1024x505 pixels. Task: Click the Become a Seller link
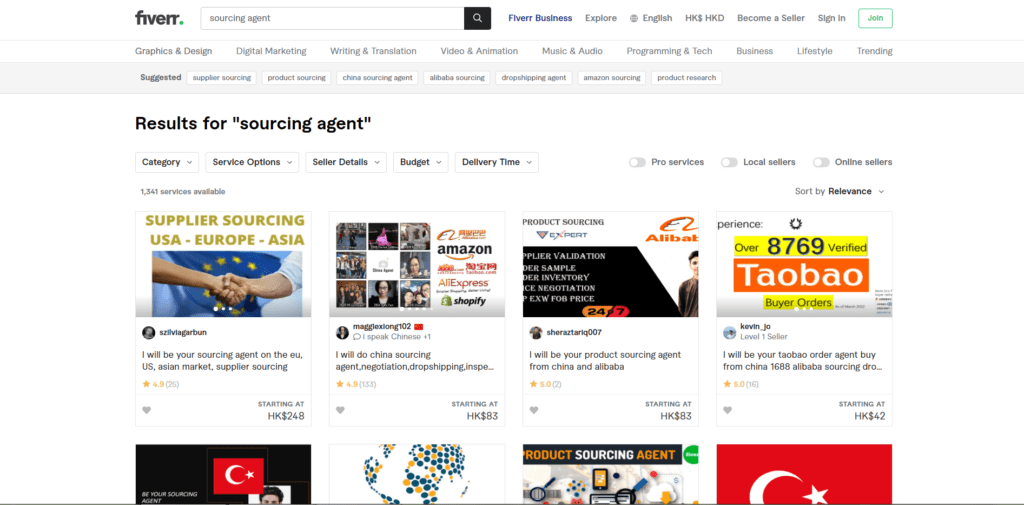(x=771, y=18)
